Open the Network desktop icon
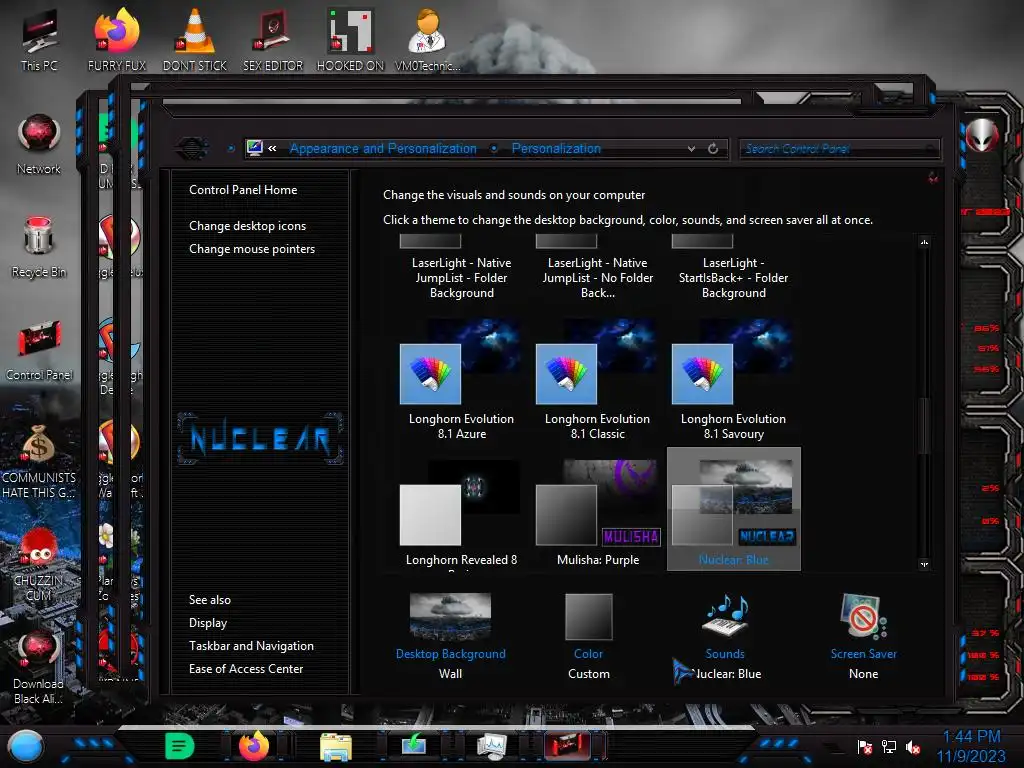The image size is (1024, 768). tap(39, 144)
